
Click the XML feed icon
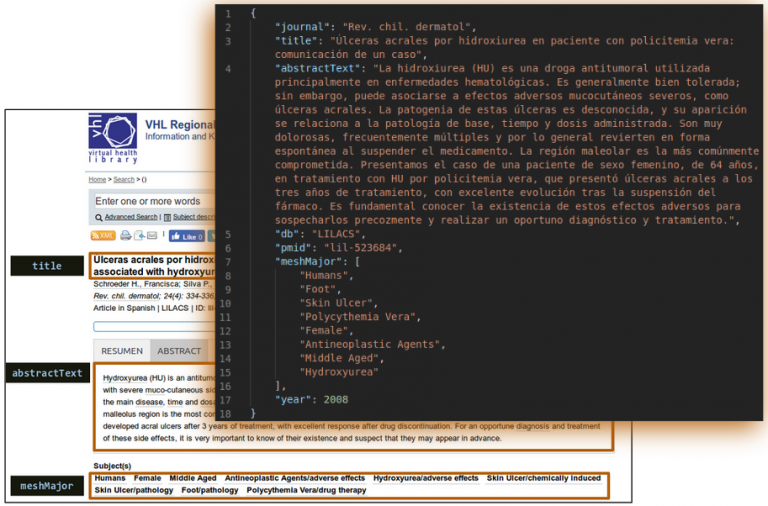pyautogui.click(x=103, y=236)
